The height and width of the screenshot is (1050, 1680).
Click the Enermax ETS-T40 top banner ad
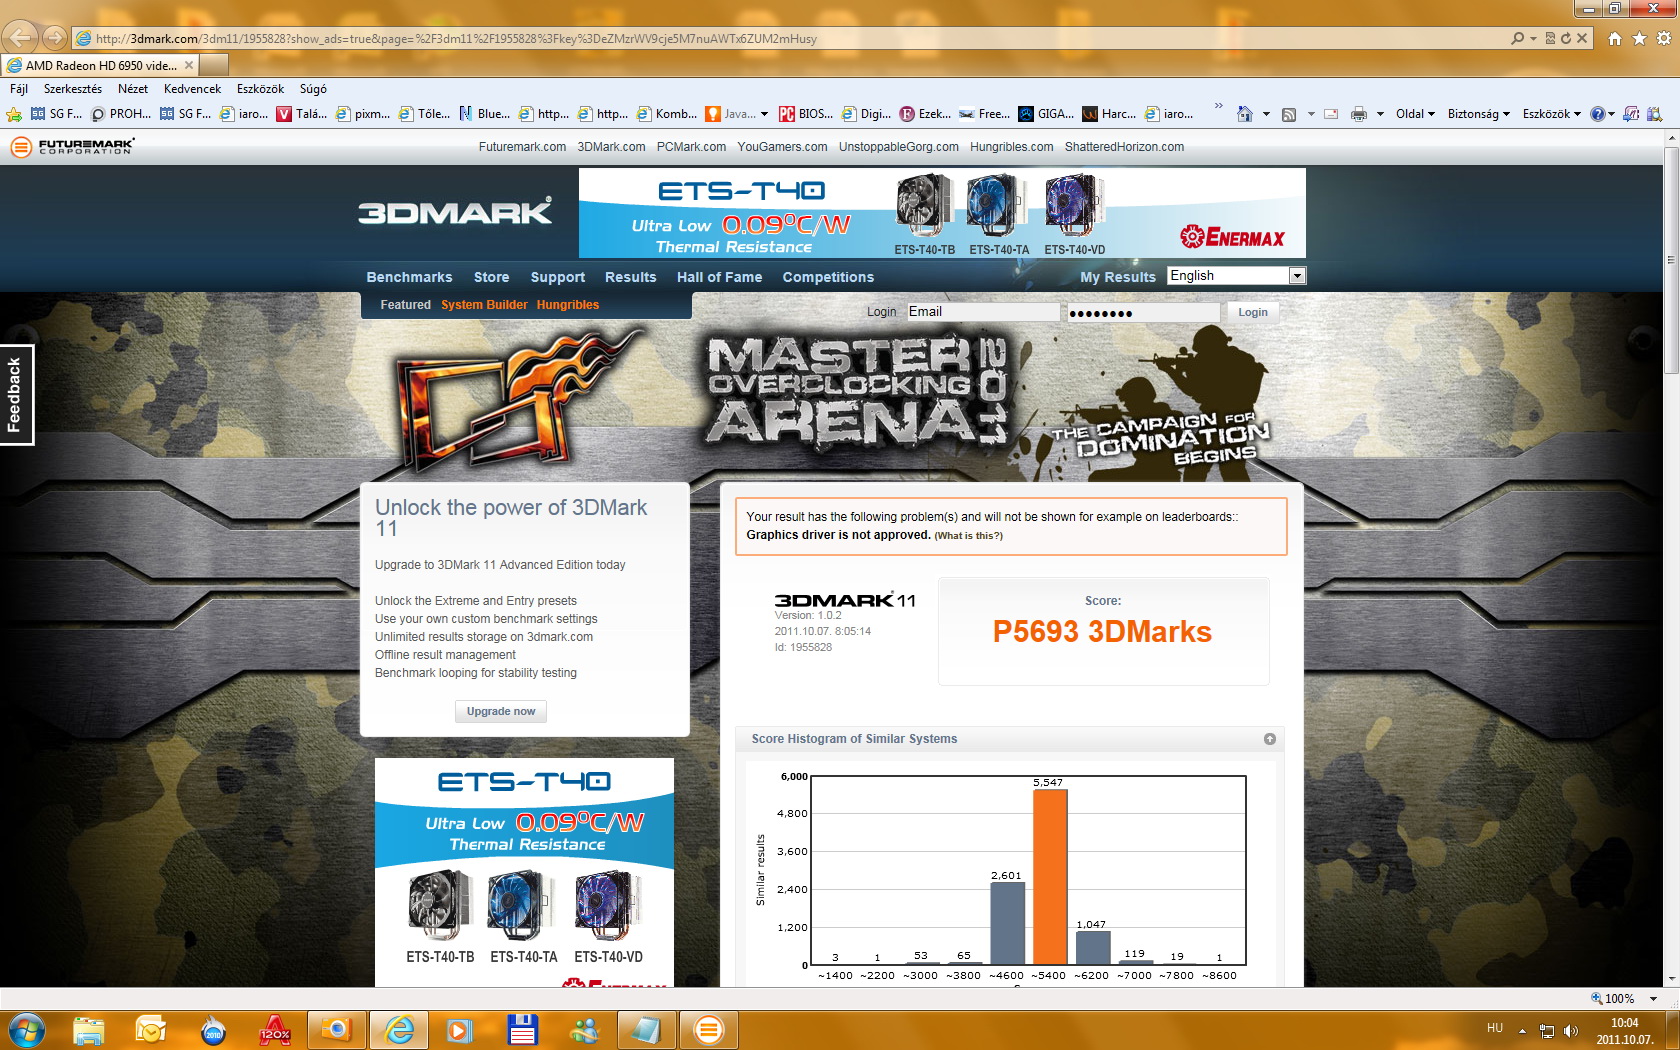tap(942, 213)
